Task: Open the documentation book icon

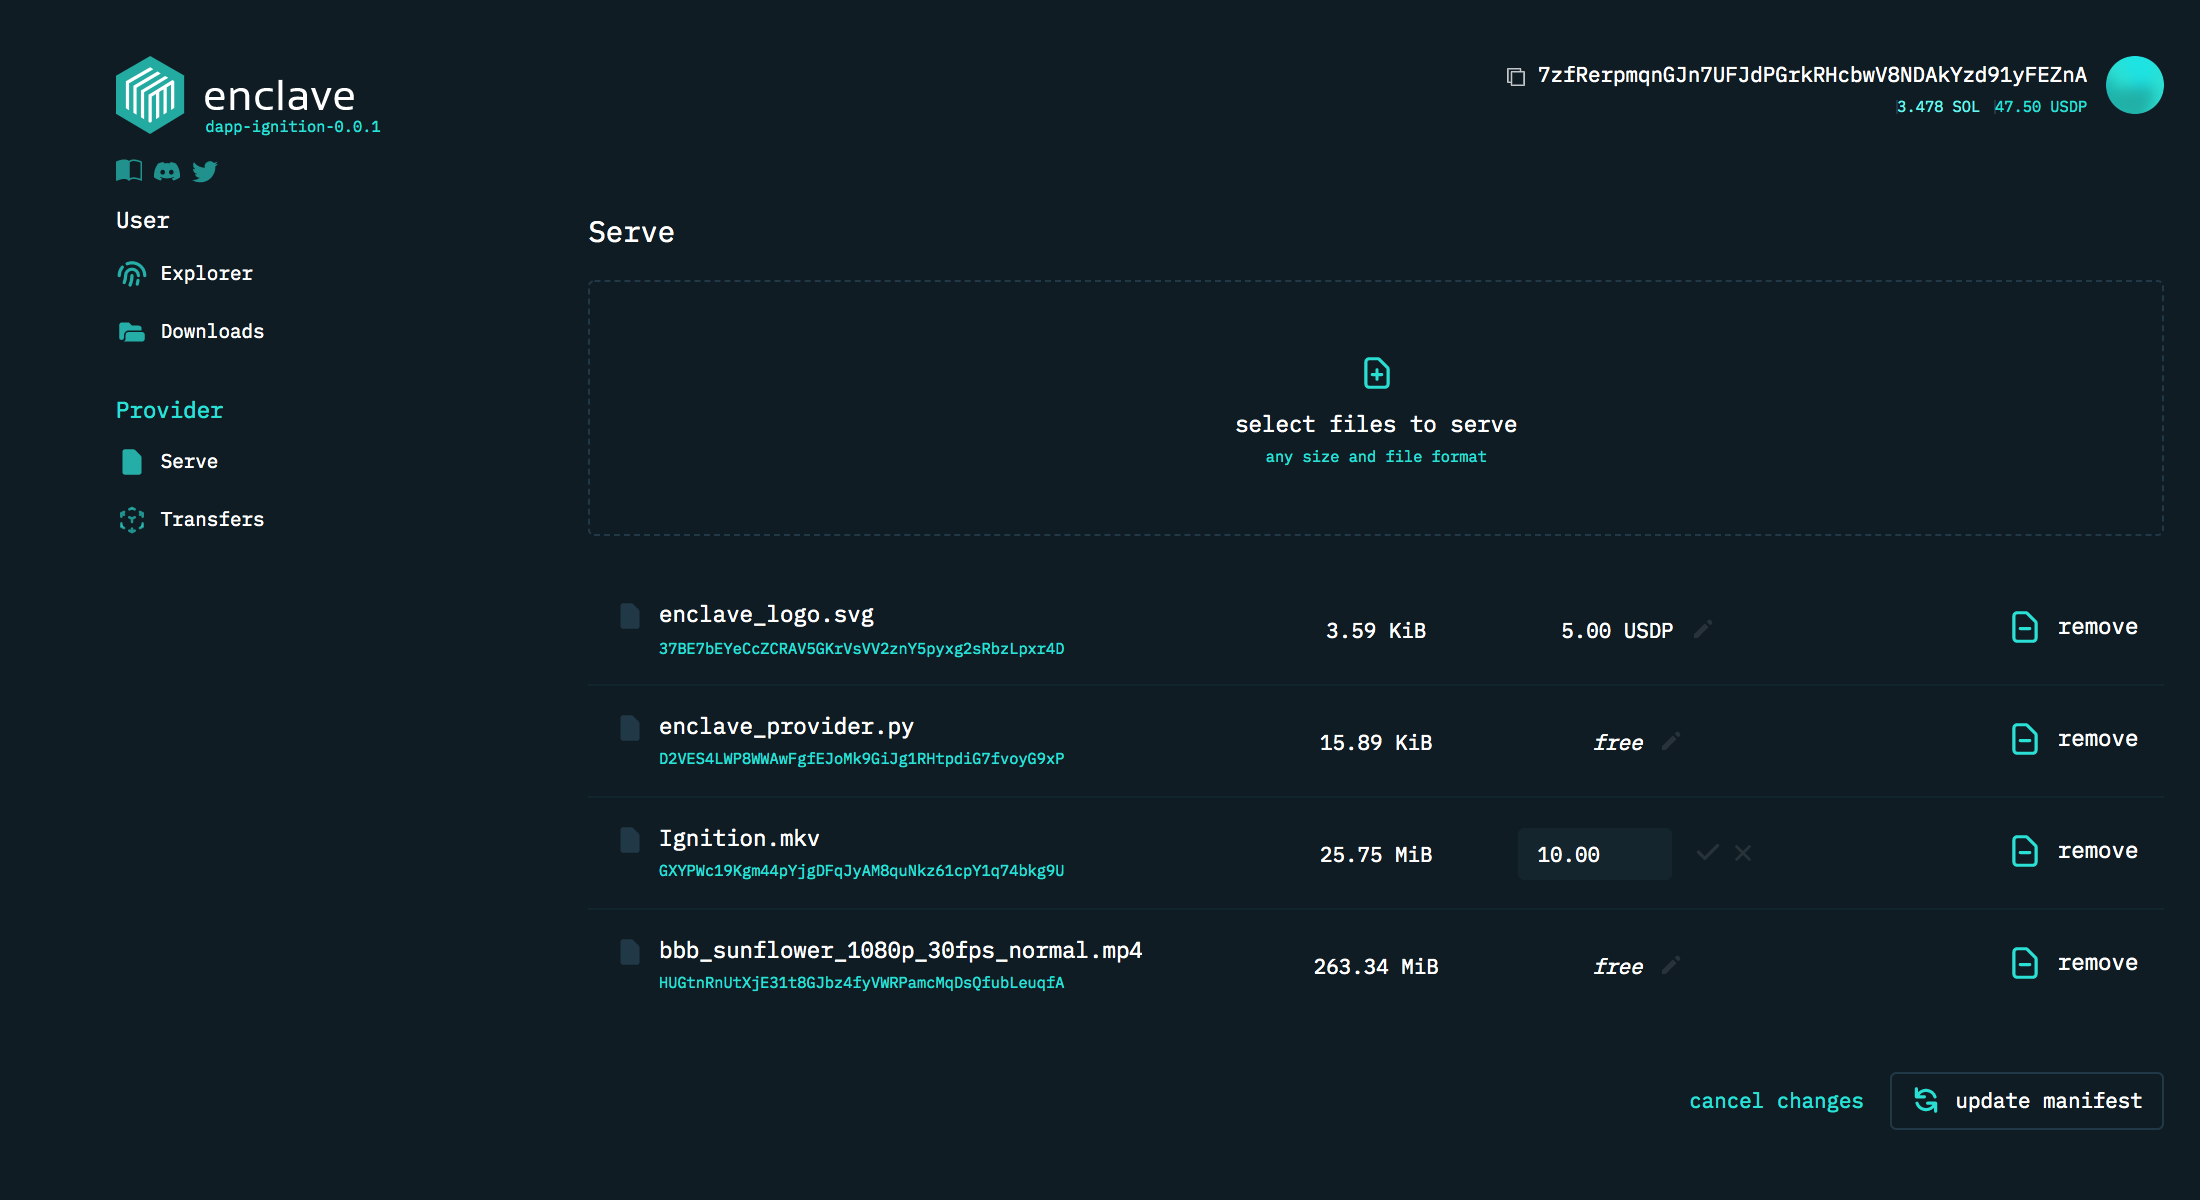Action: (129, 171)
